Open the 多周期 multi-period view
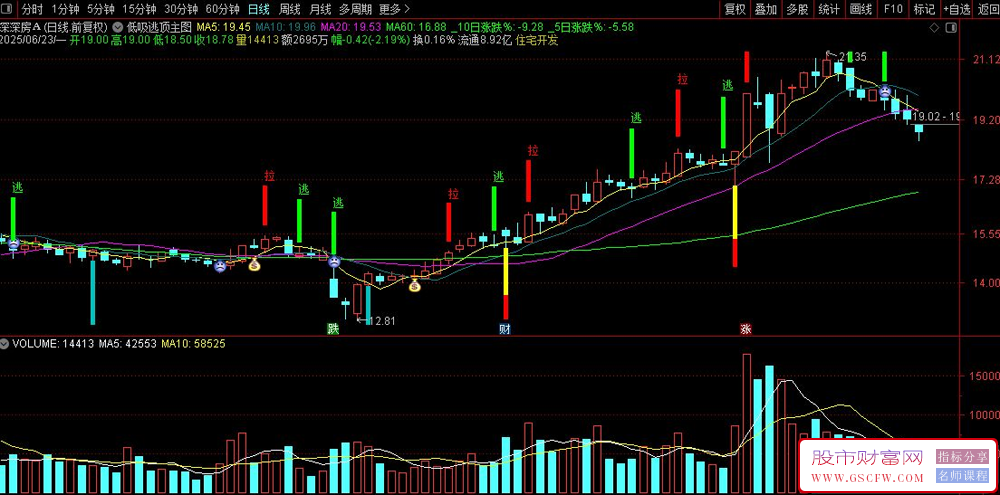The image size is (1000, 495). (x=355, y=9)
